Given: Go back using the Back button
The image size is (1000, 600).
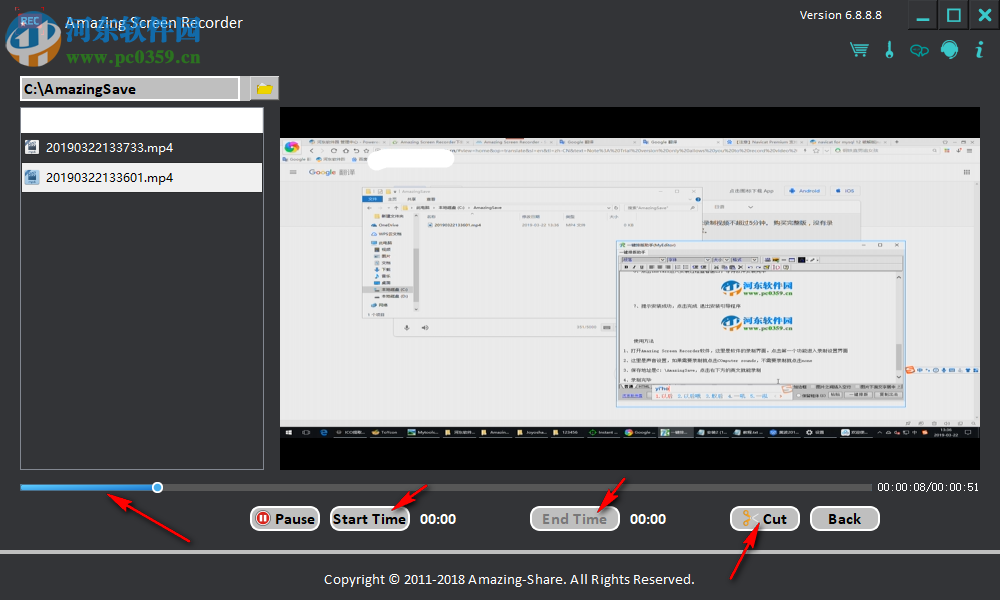Looking at the screenshot, I should coord(844,518).
